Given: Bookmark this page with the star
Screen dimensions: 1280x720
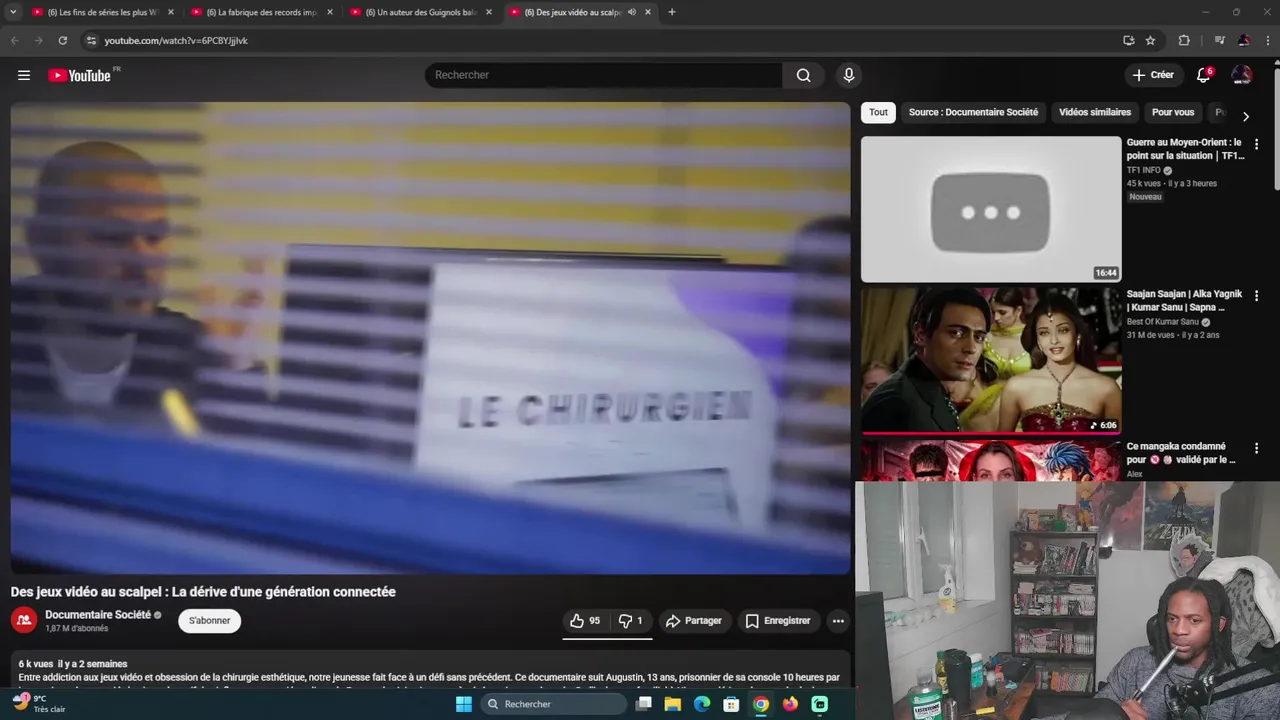Looking at the screenshot, I should 1150,40.
